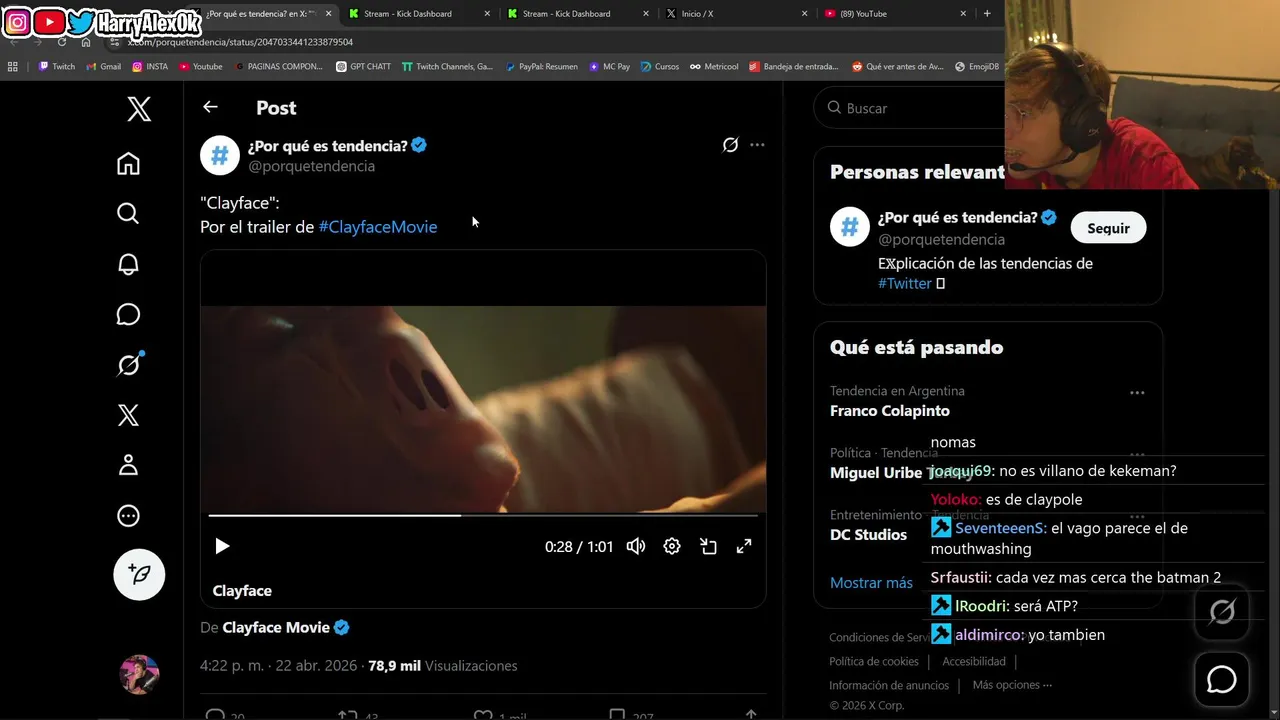Open DC Studios trend

click(868, 535)
